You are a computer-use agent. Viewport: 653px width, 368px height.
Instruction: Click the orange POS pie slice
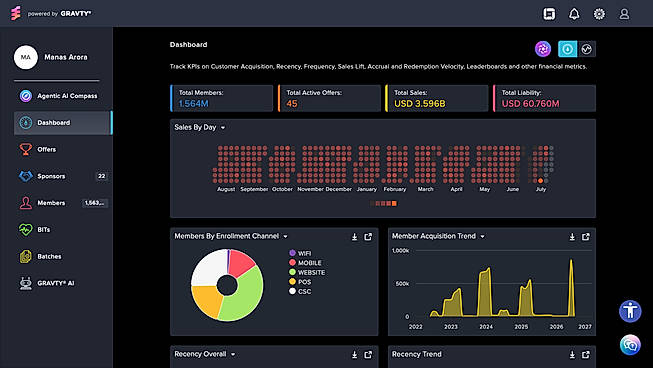[206, 301]
